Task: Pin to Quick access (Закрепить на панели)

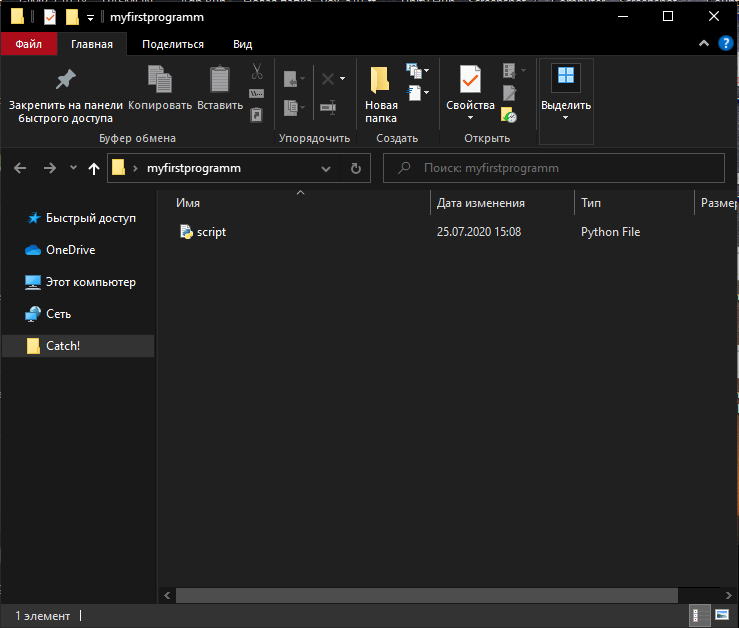Action: click(x=66, y=94)
